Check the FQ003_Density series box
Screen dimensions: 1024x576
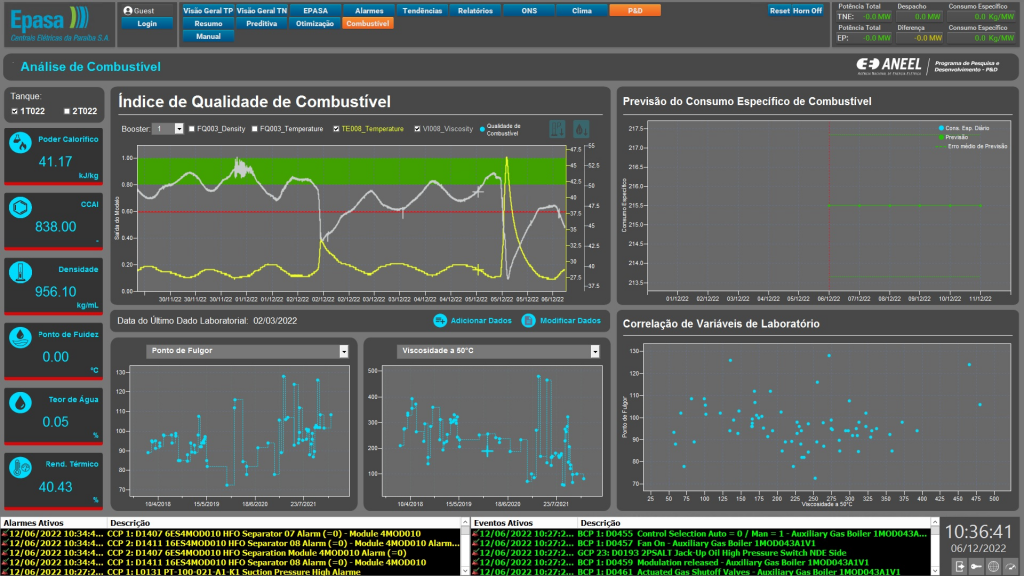[x=192, y=129]
